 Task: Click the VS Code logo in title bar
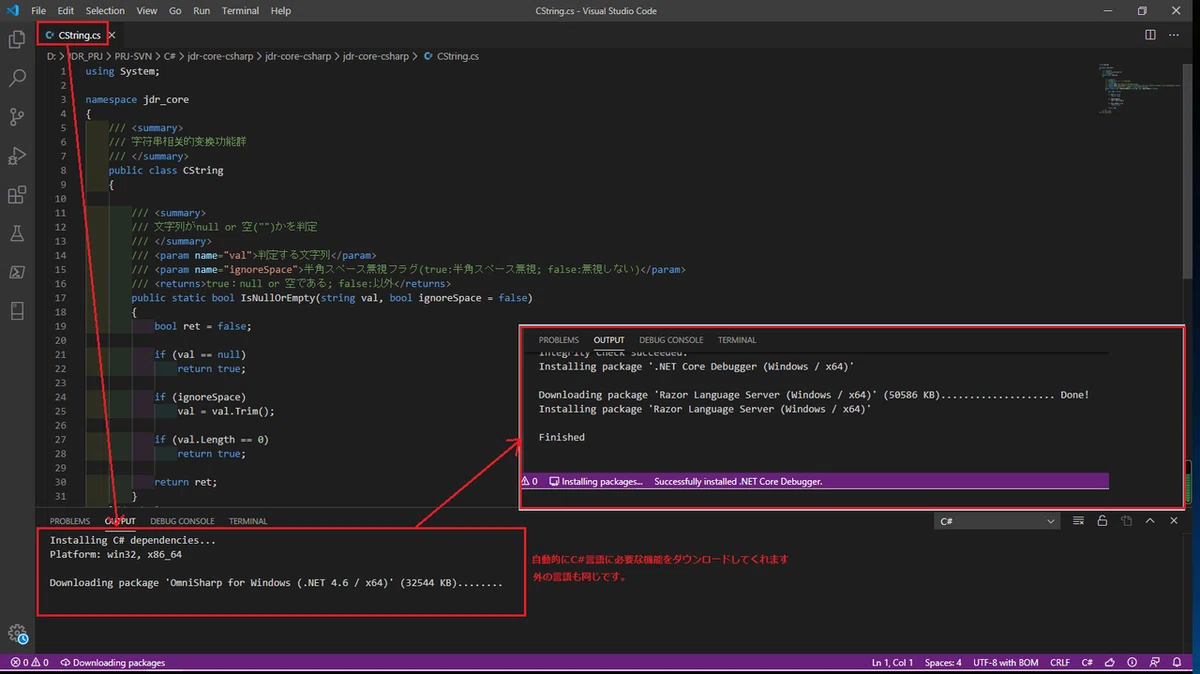[11, 10]
